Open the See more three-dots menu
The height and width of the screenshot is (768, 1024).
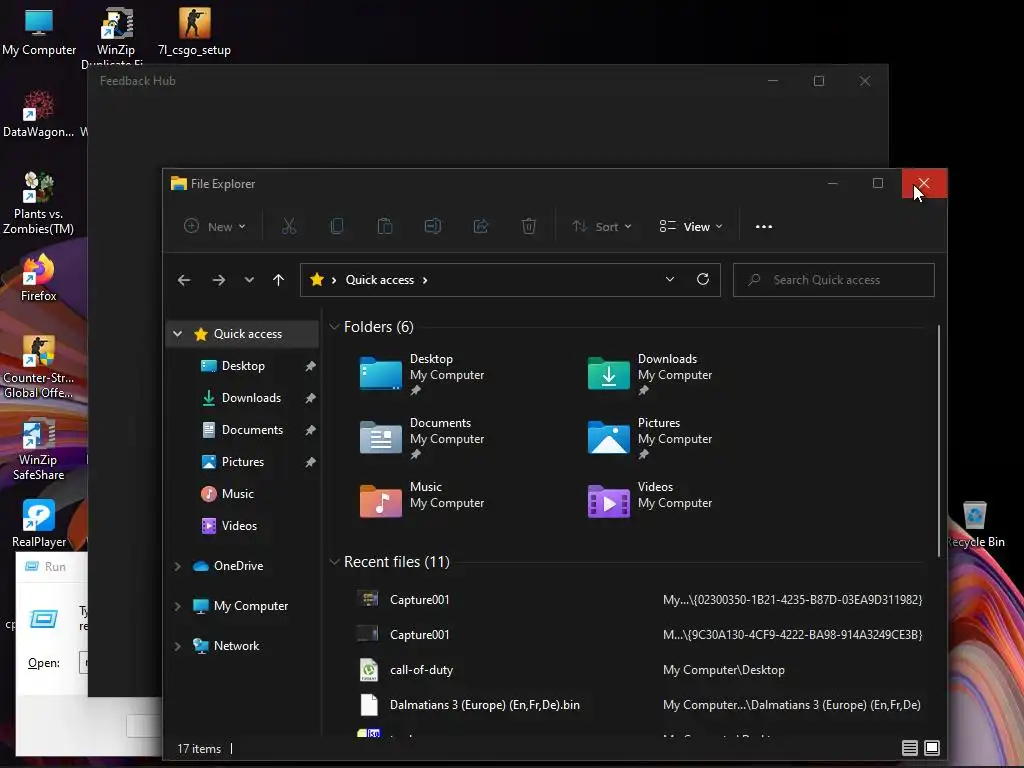click(x=763, y=227)
